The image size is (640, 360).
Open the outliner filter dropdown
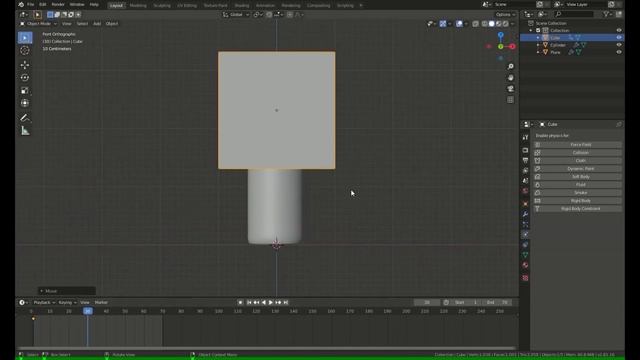tap(608, 14)
